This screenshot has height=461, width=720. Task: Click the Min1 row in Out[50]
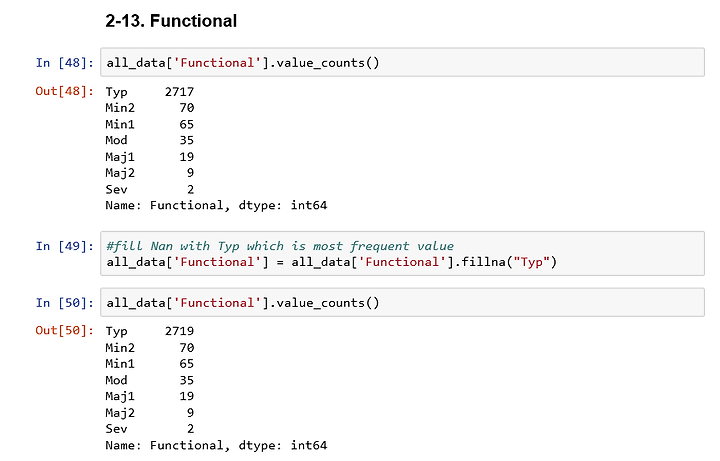[150, 364]
